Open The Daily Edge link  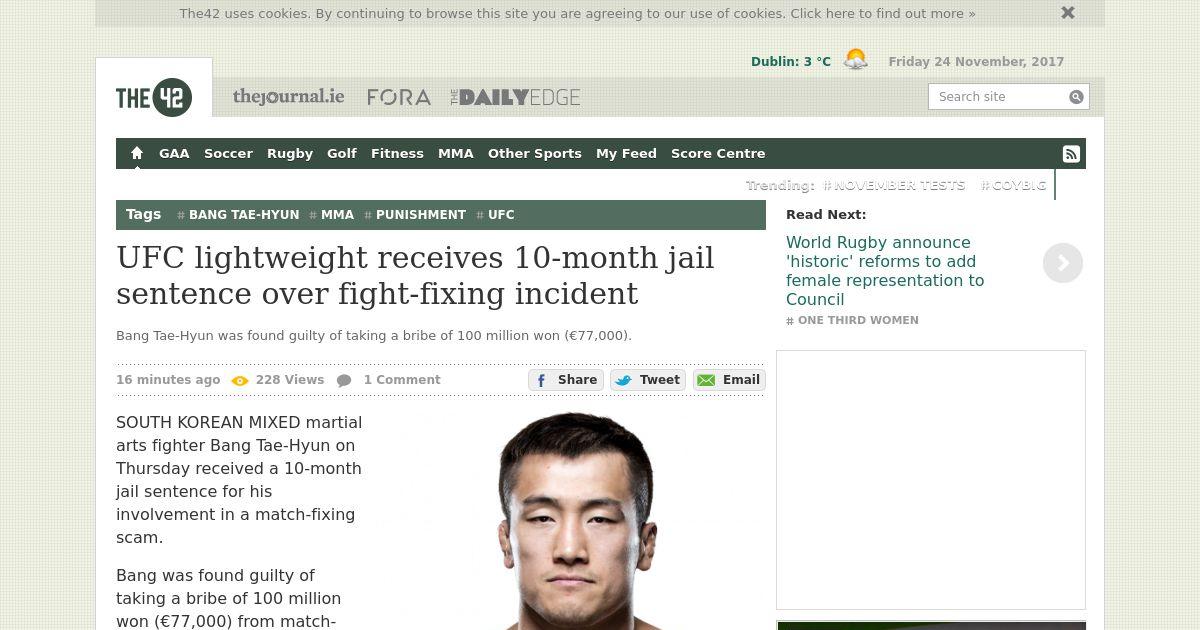point(515,97)
